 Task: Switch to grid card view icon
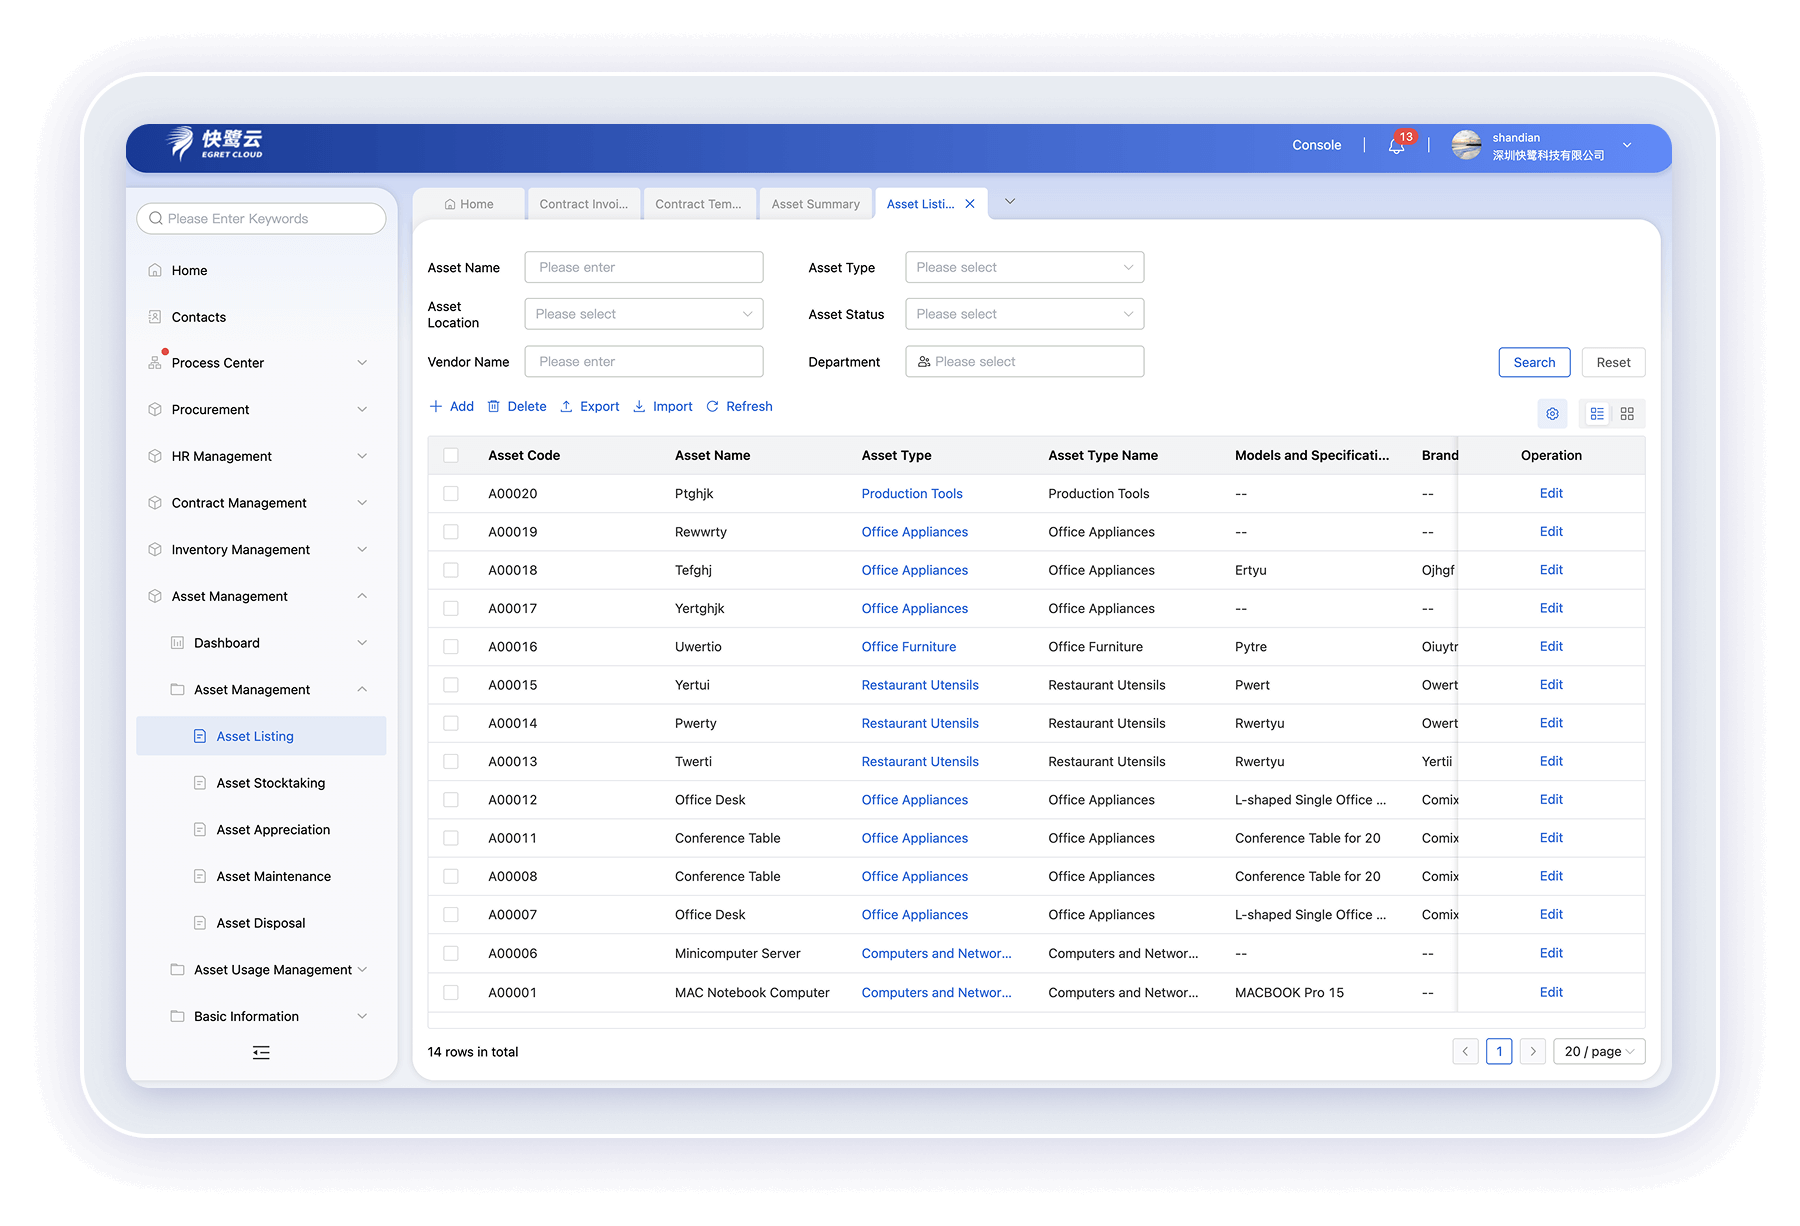click(1627, 414)
